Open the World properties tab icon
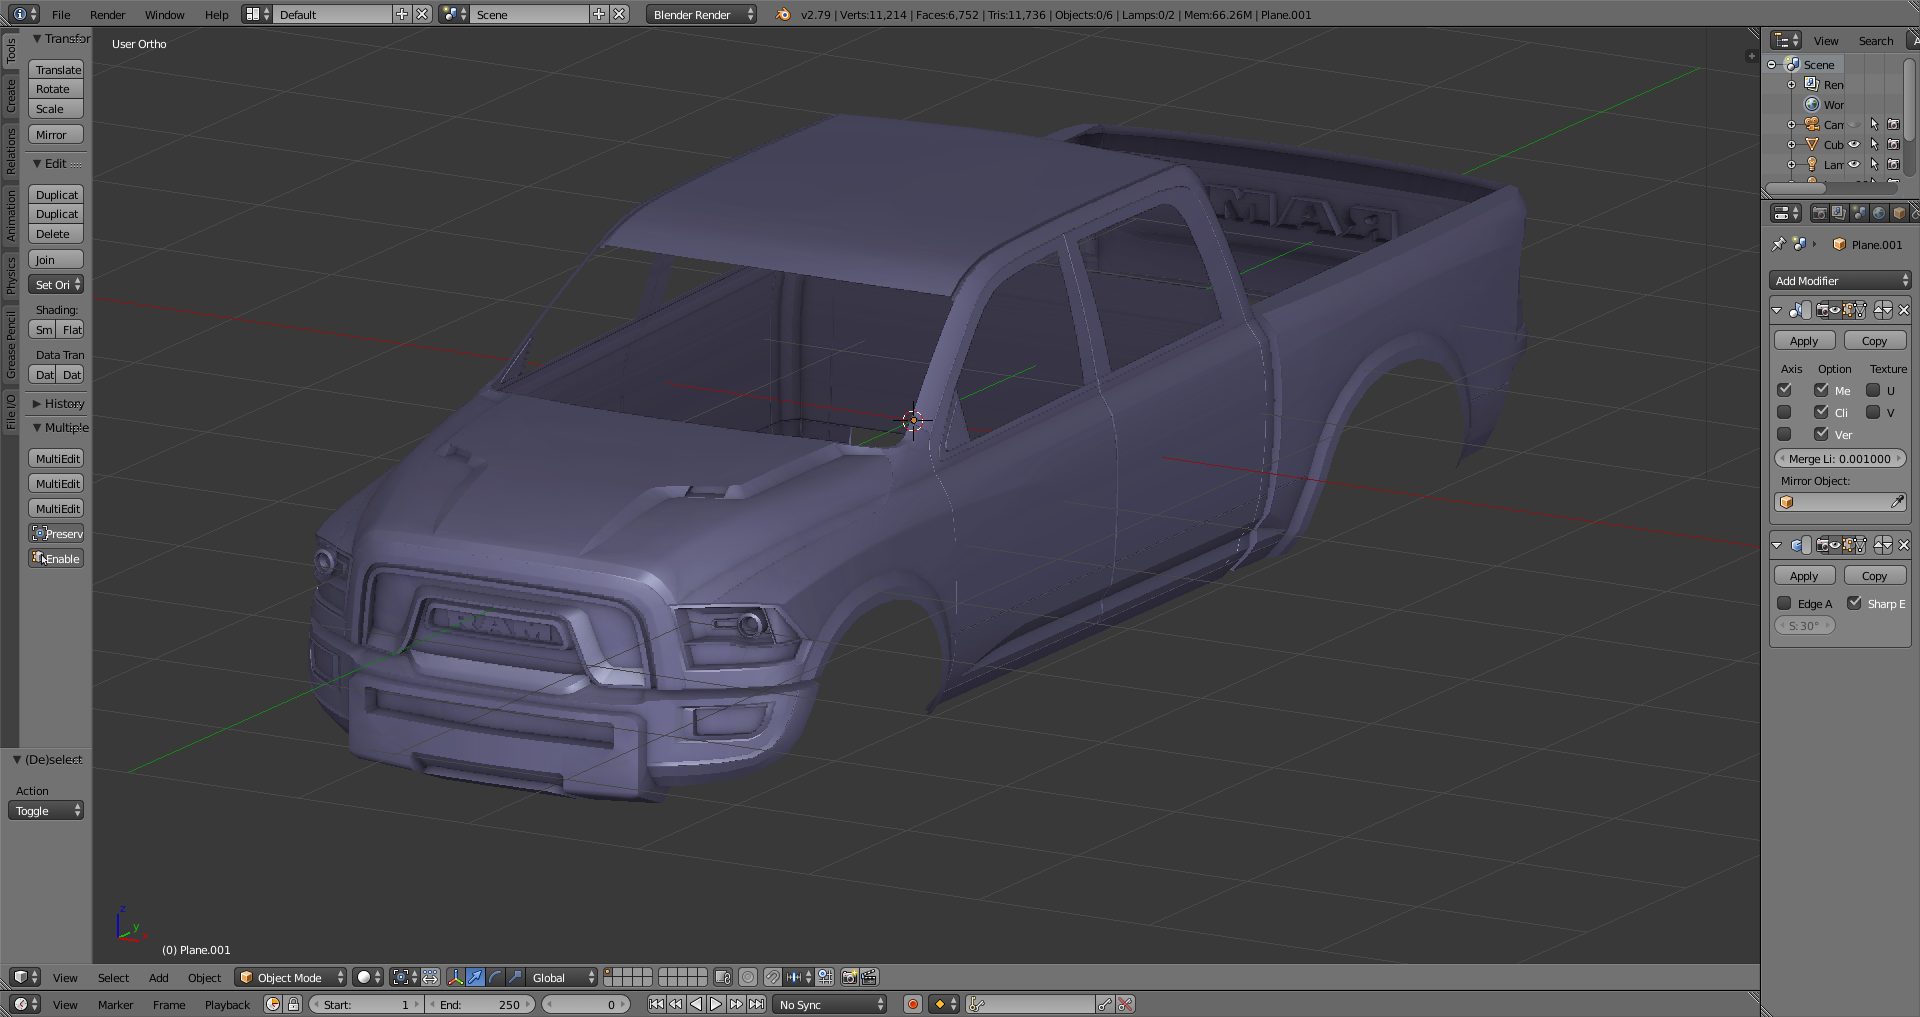Image resolution: width=1920 pixels, height=1017 pixels. click(x=1879, y=213)
